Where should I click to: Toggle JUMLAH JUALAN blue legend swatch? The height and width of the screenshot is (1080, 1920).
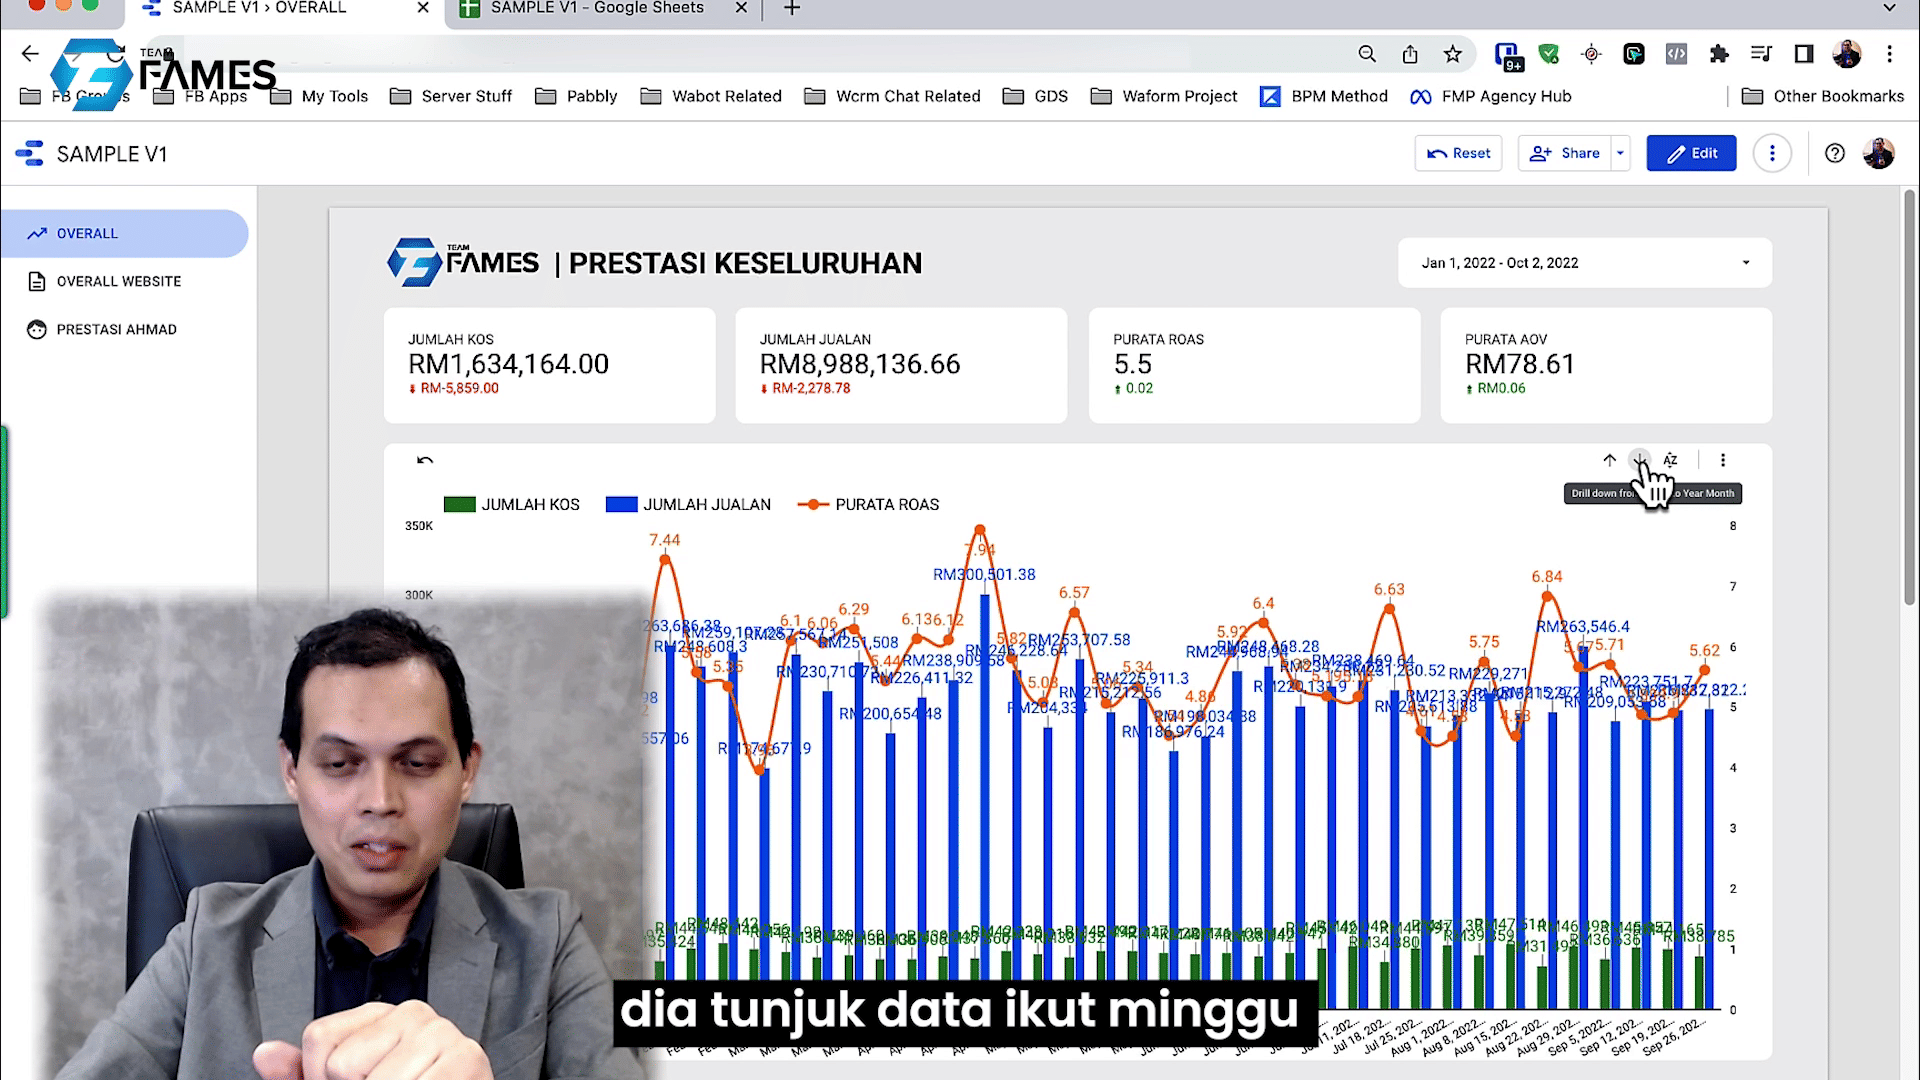tap(621, 504)
